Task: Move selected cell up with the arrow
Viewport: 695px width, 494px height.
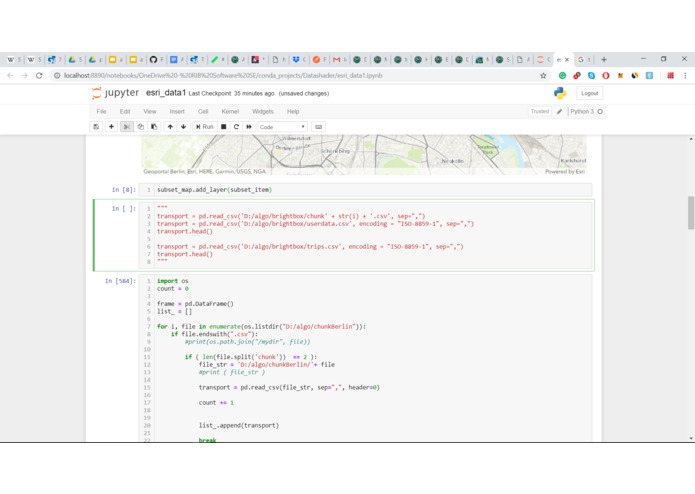Action: [170, 127]
